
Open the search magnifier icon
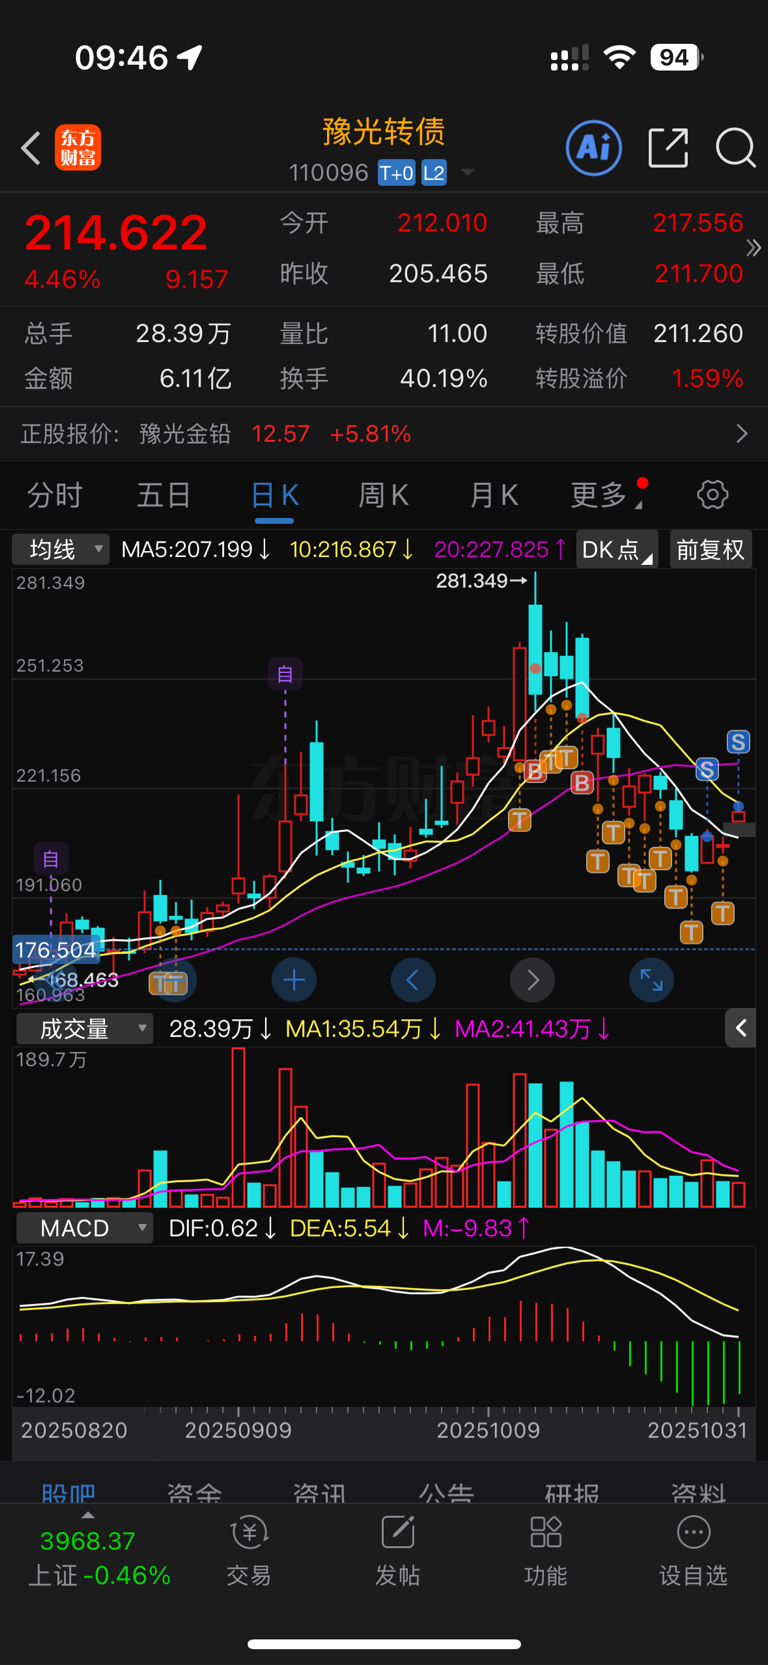(735, 148)
